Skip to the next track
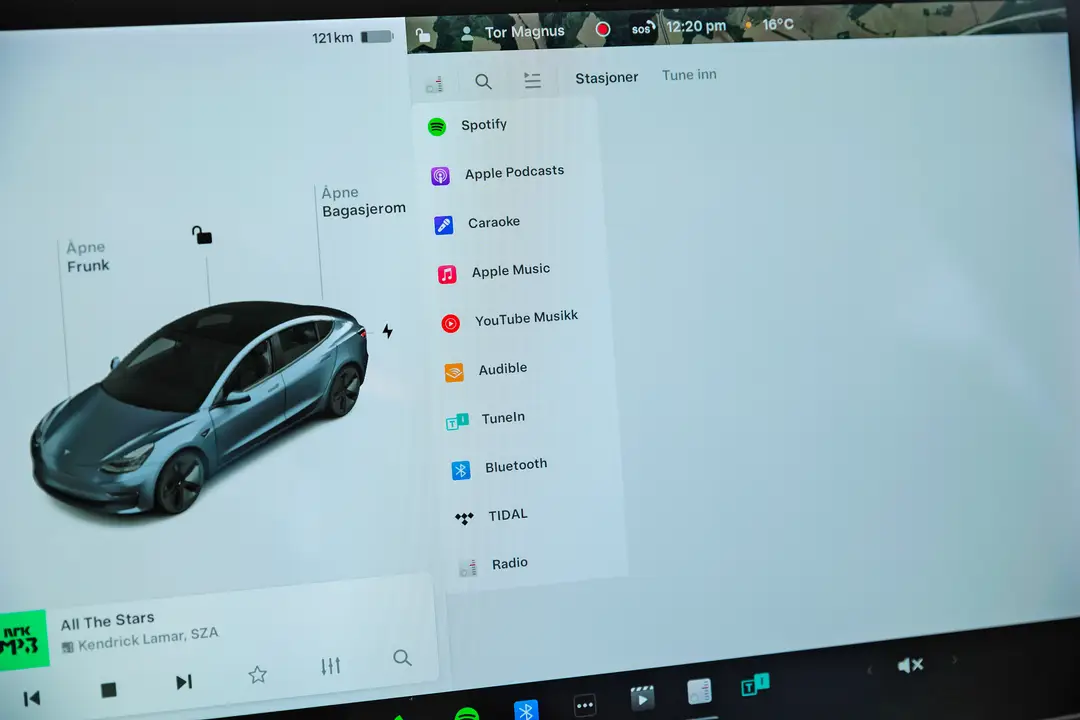Image resolution: width=1080 pixels, height=720 pixels. (x=184, y=681)
